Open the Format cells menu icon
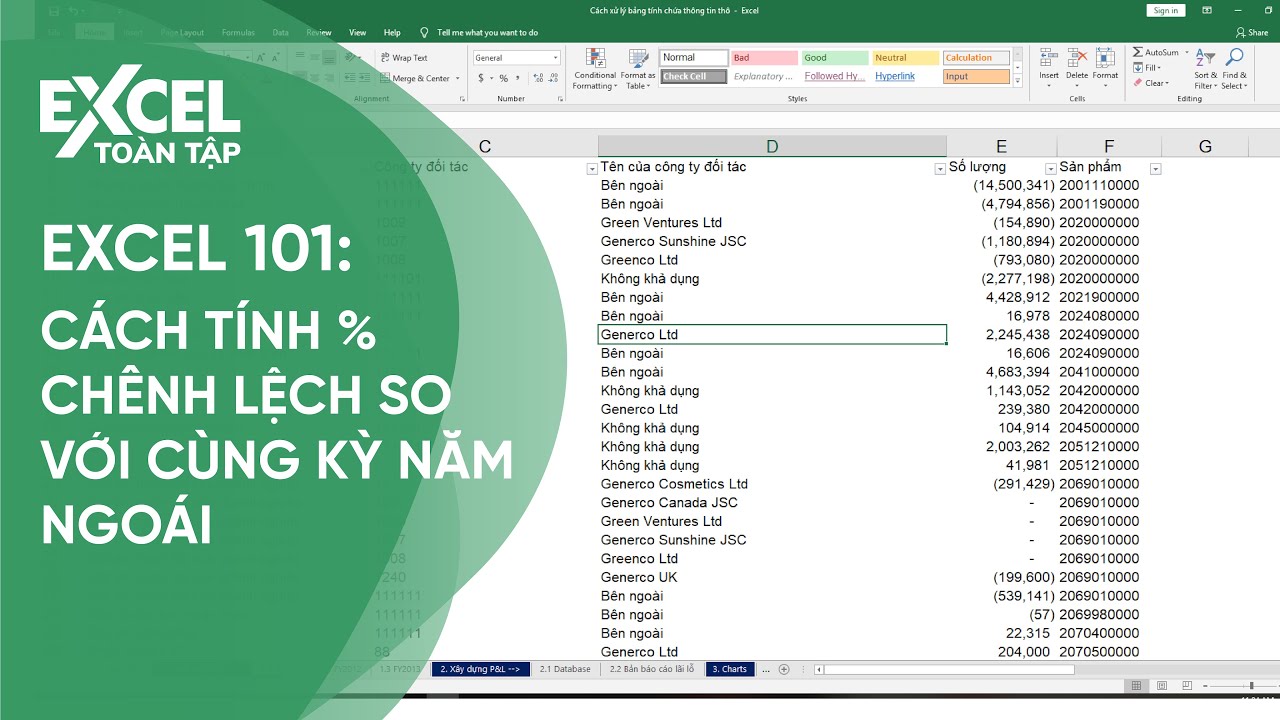This screenshot has height=720, width=1280. (x=1105, y=58)
